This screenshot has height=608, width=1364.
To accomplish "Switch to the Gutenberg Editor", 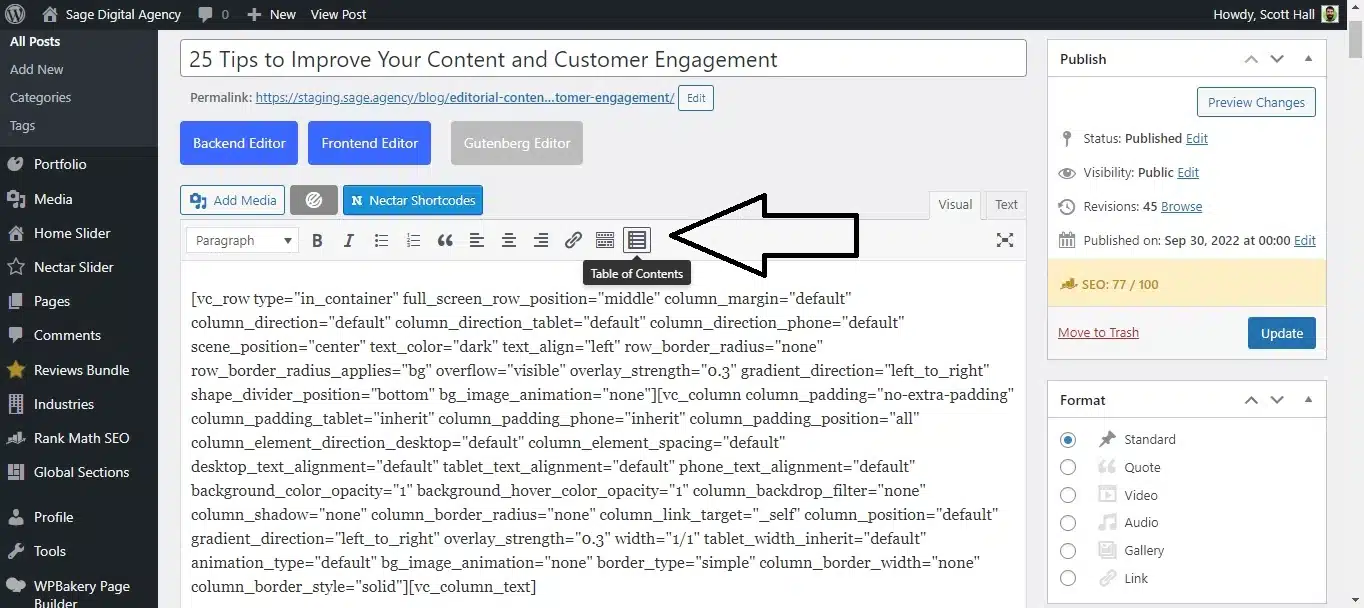I will [517, 143].
